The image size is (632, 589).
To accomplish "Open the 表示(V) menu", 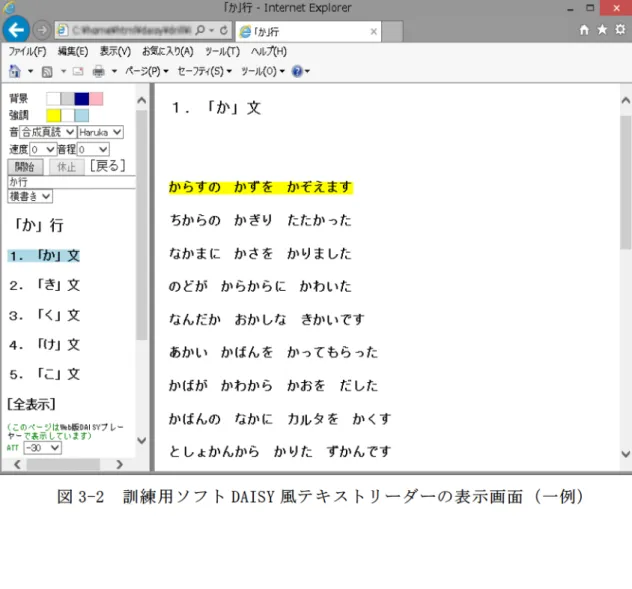I will click(115, 51).
